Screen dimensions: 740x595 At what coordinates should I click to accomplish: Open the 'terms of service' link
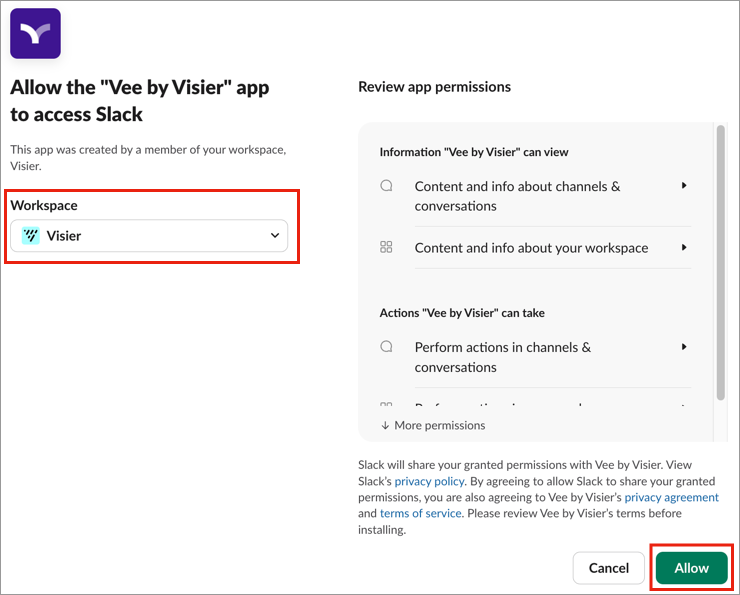click(x=421, y=513)
